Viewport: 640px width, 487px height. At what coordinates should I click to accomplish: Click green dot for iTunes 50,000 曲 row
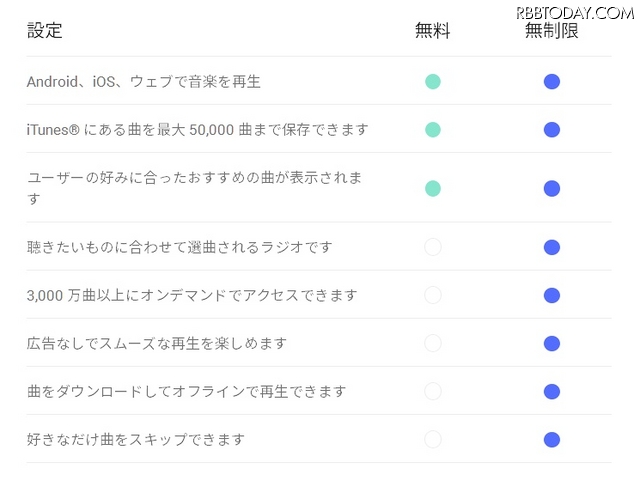[433, 130]
